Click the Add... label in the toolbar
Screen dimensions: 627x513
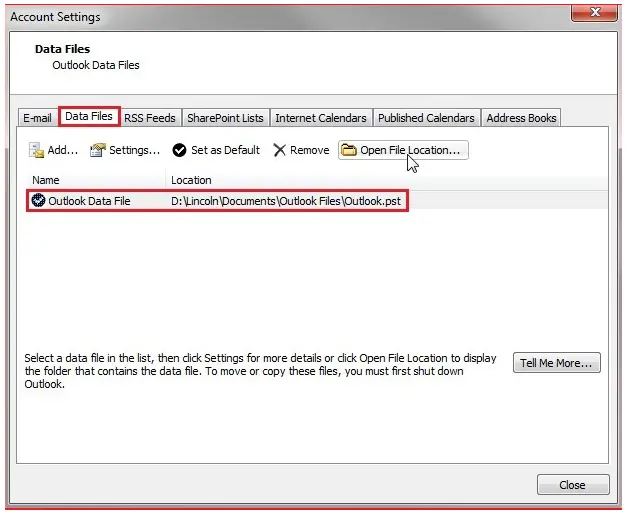62,150
